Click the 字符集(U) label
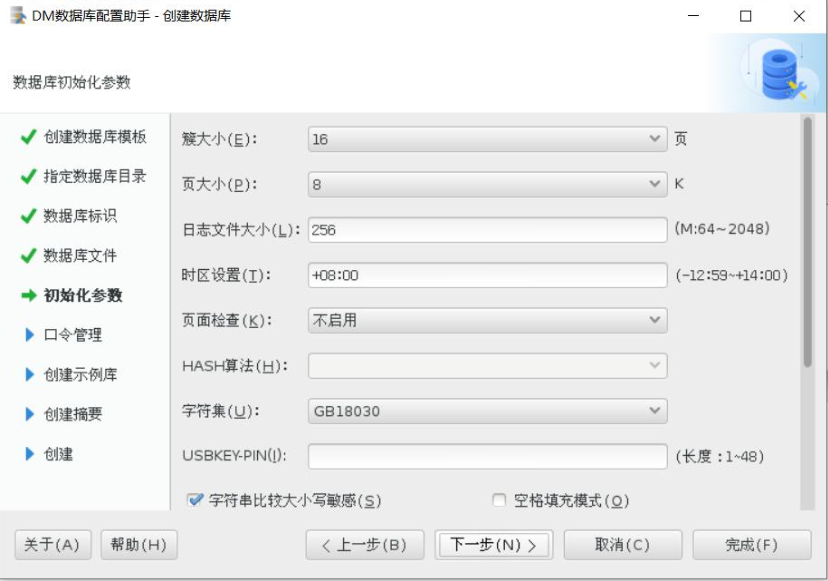 coord(221,411)
